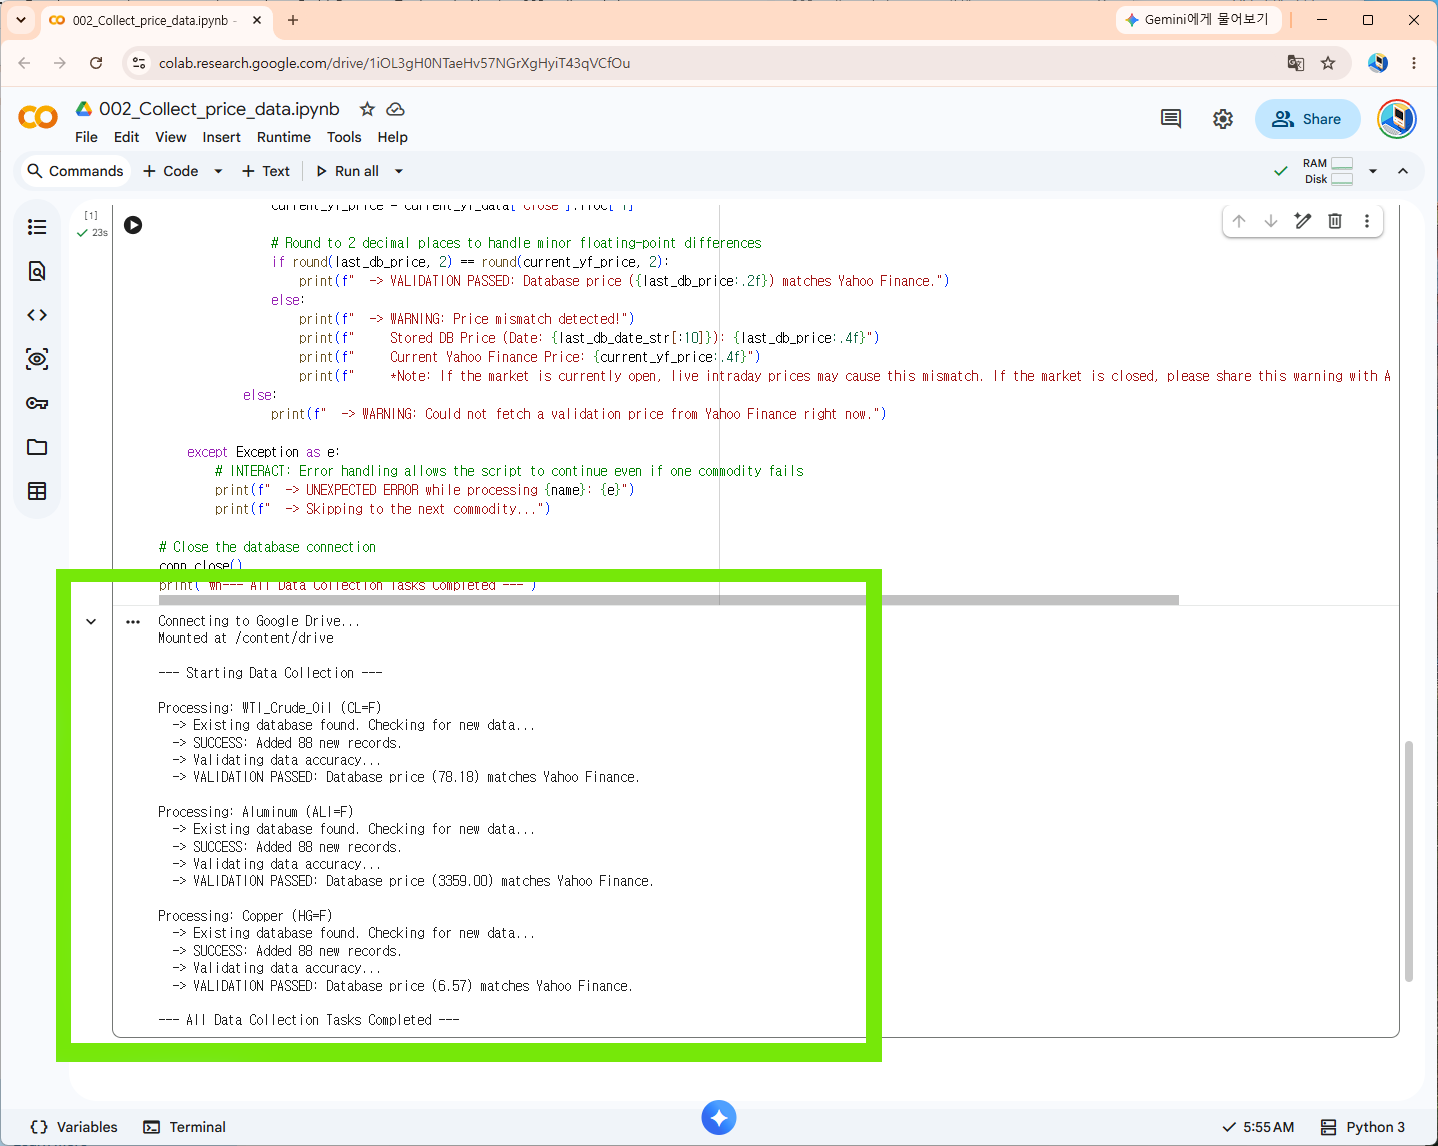1438x1146 pixels.
Task: Open the Chrome three-dot menu
Action: click(x=1414, y=63)
